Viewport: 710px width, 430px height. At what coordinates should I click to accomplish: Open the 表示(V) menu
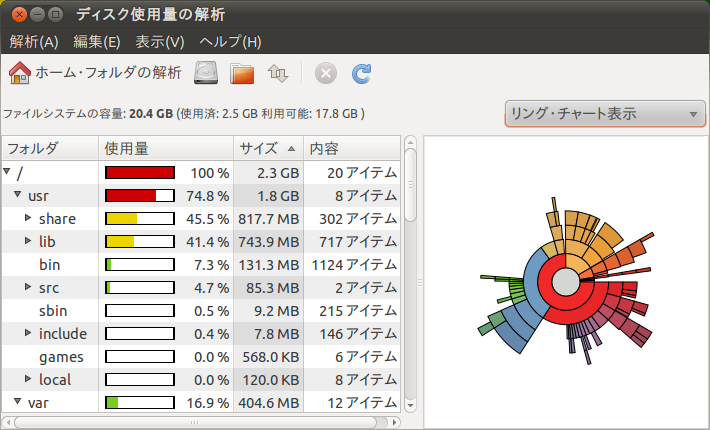coord(160,42)
